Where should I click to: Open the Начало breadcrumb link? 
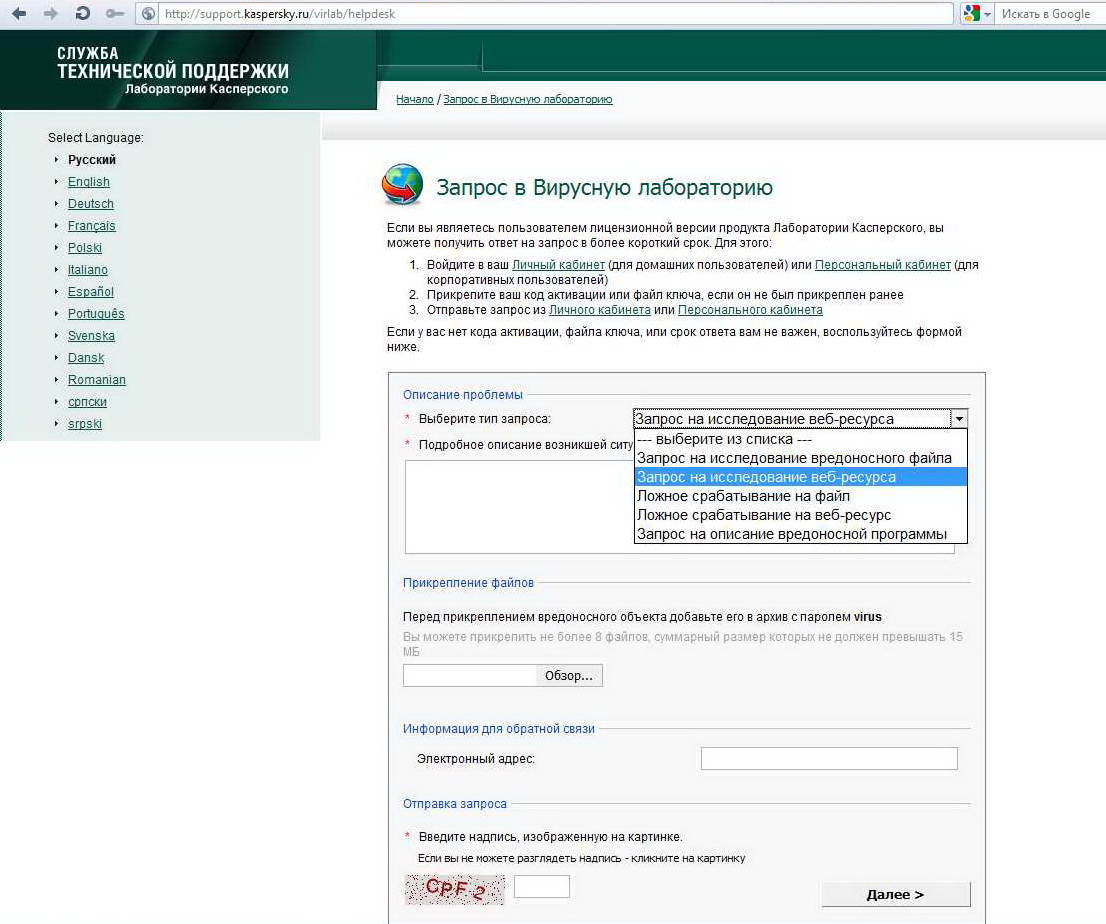[415, 99]
